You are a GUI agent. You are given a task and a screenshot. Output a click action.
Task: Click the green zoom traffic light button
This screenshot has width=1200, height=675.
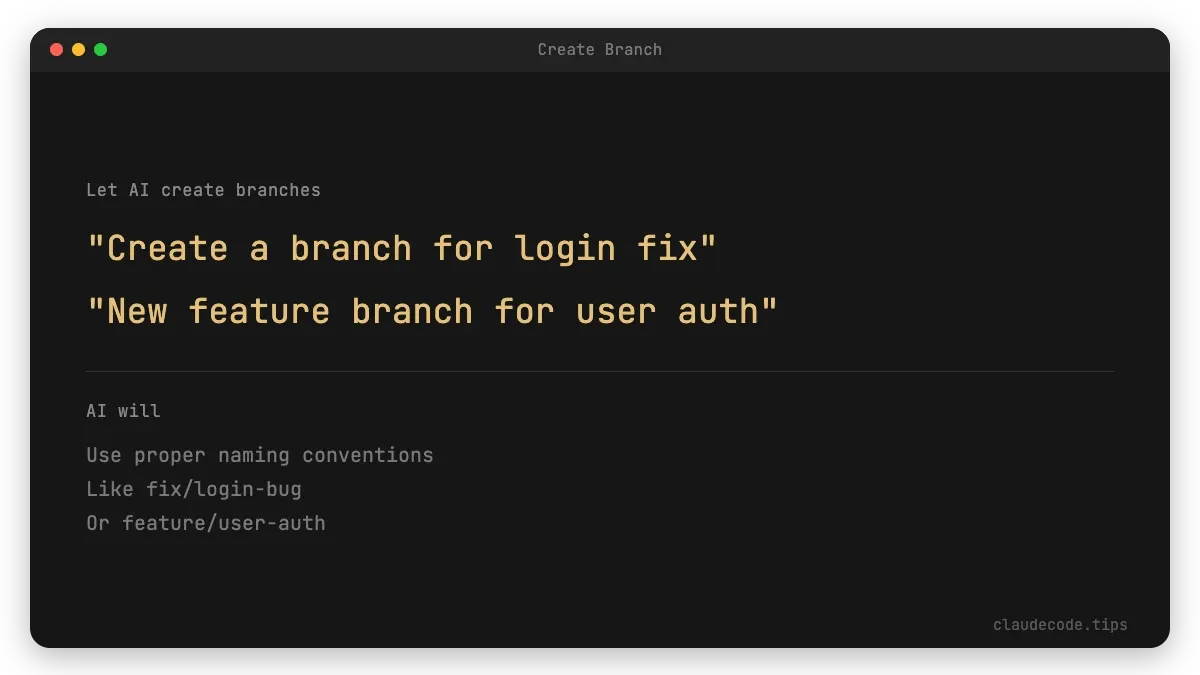pyautogui.click(x=100, y=48)
